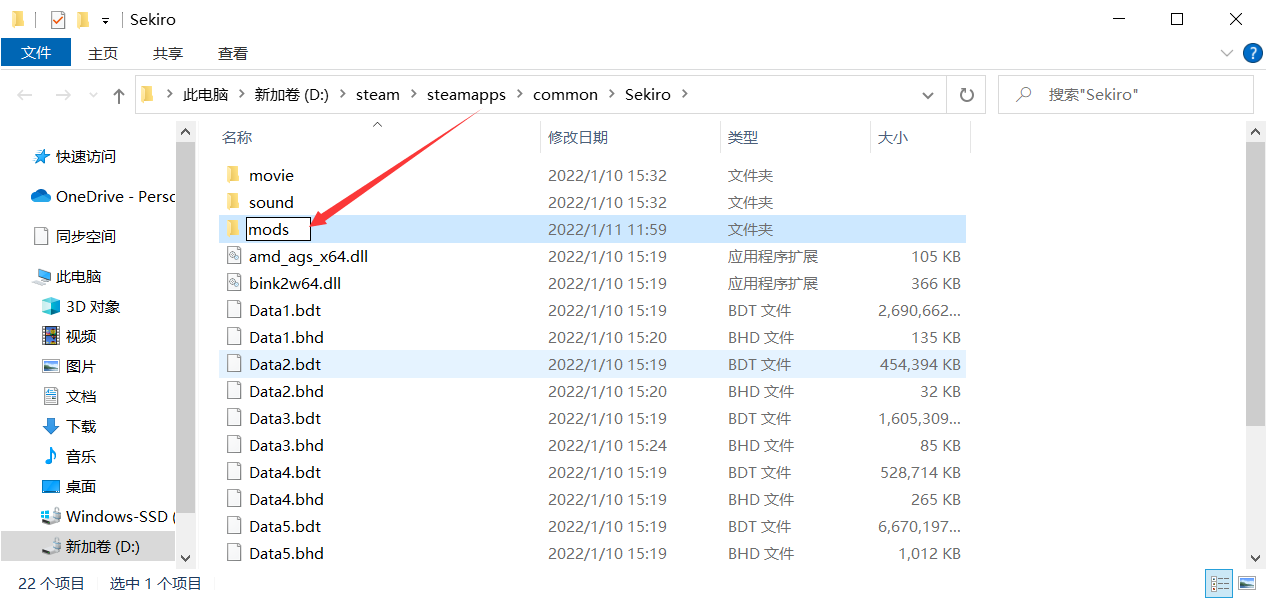
Task: Select the Data2.bhd file icon
Action: point(234,391)
